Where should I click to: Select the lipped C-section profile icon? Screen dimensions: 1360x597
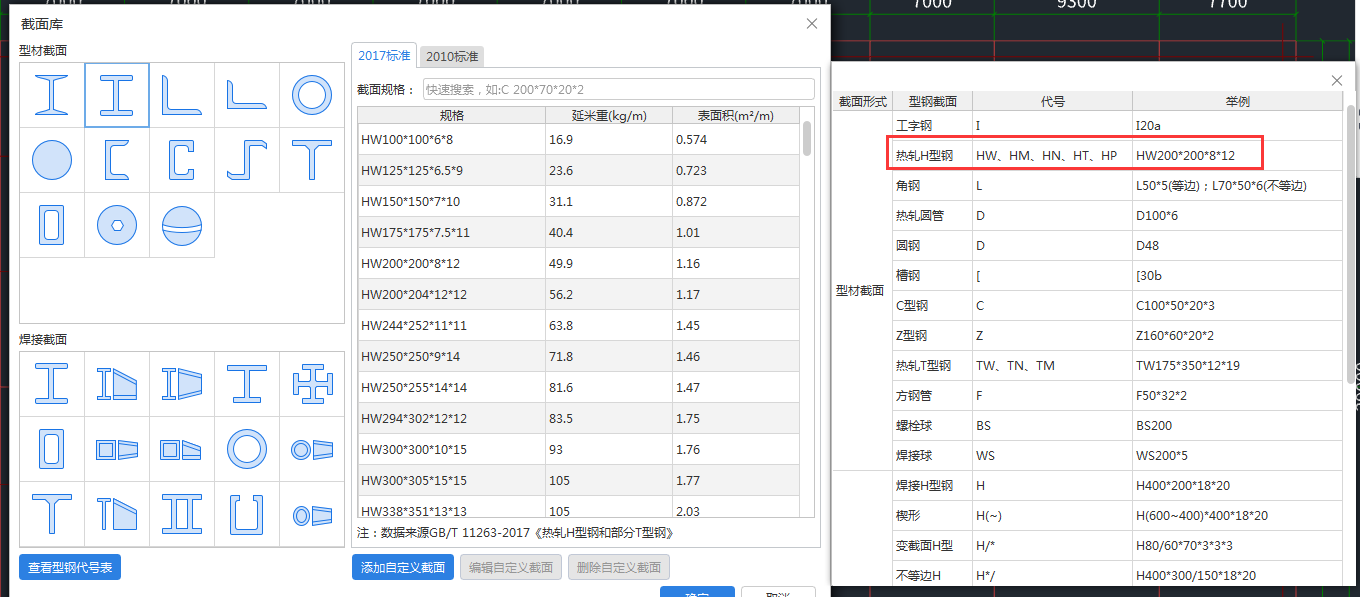pyautogui.click(x=182, y=160)
